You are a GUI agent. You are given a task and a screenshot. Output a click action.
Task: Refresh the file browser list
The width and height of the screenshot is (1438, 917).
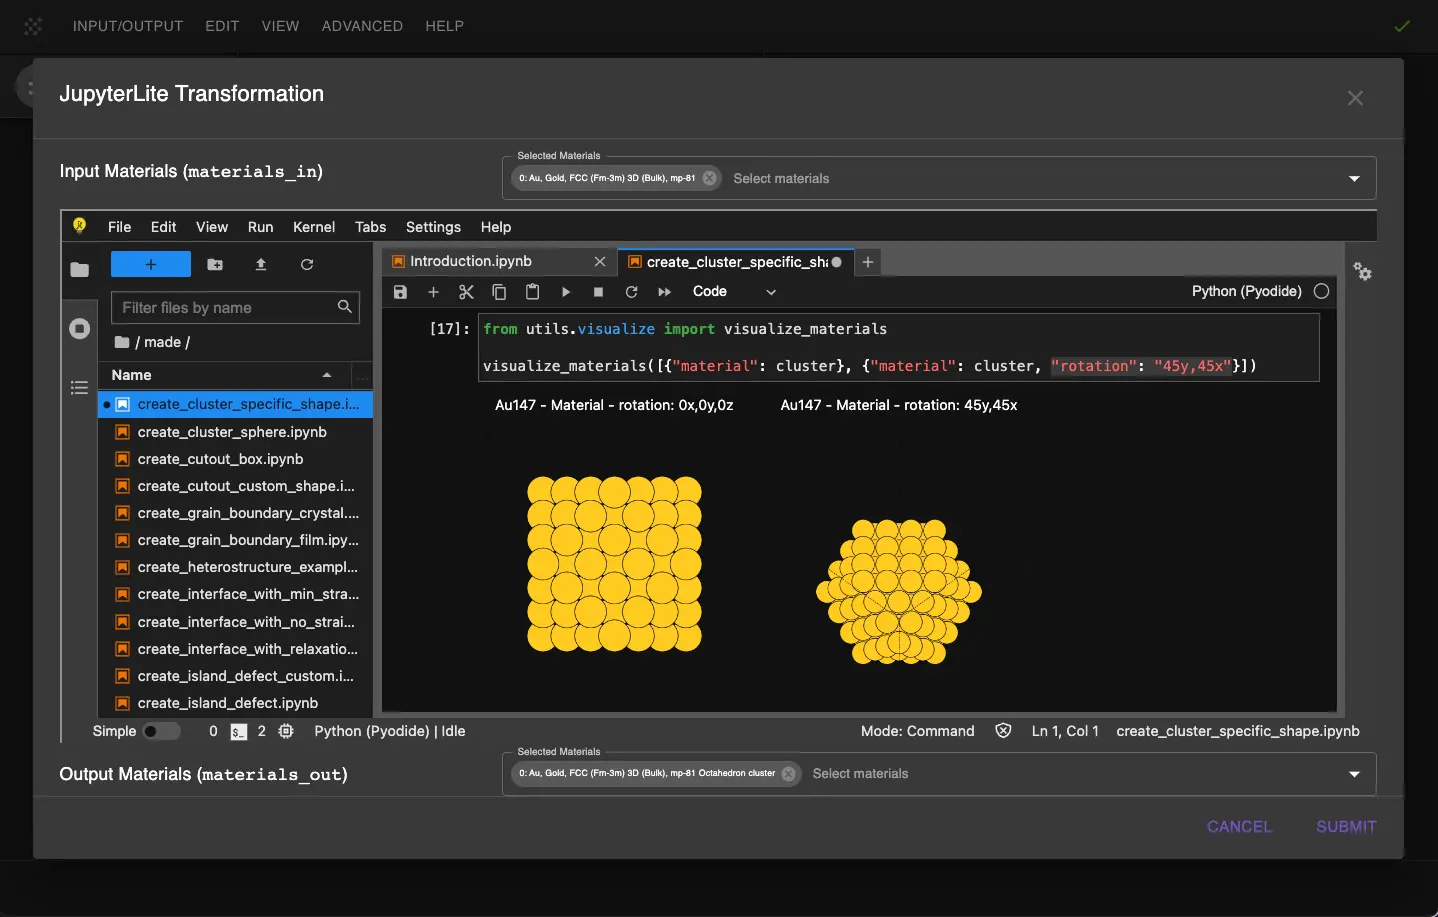pyautogui.click(x=307, y=265)
